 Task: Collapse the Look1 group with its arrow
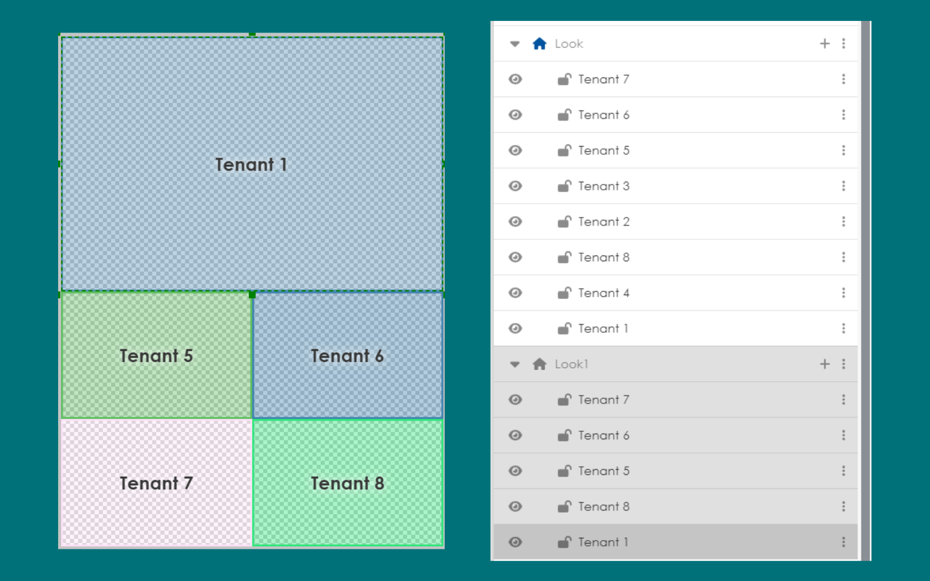tap(515, 365)
